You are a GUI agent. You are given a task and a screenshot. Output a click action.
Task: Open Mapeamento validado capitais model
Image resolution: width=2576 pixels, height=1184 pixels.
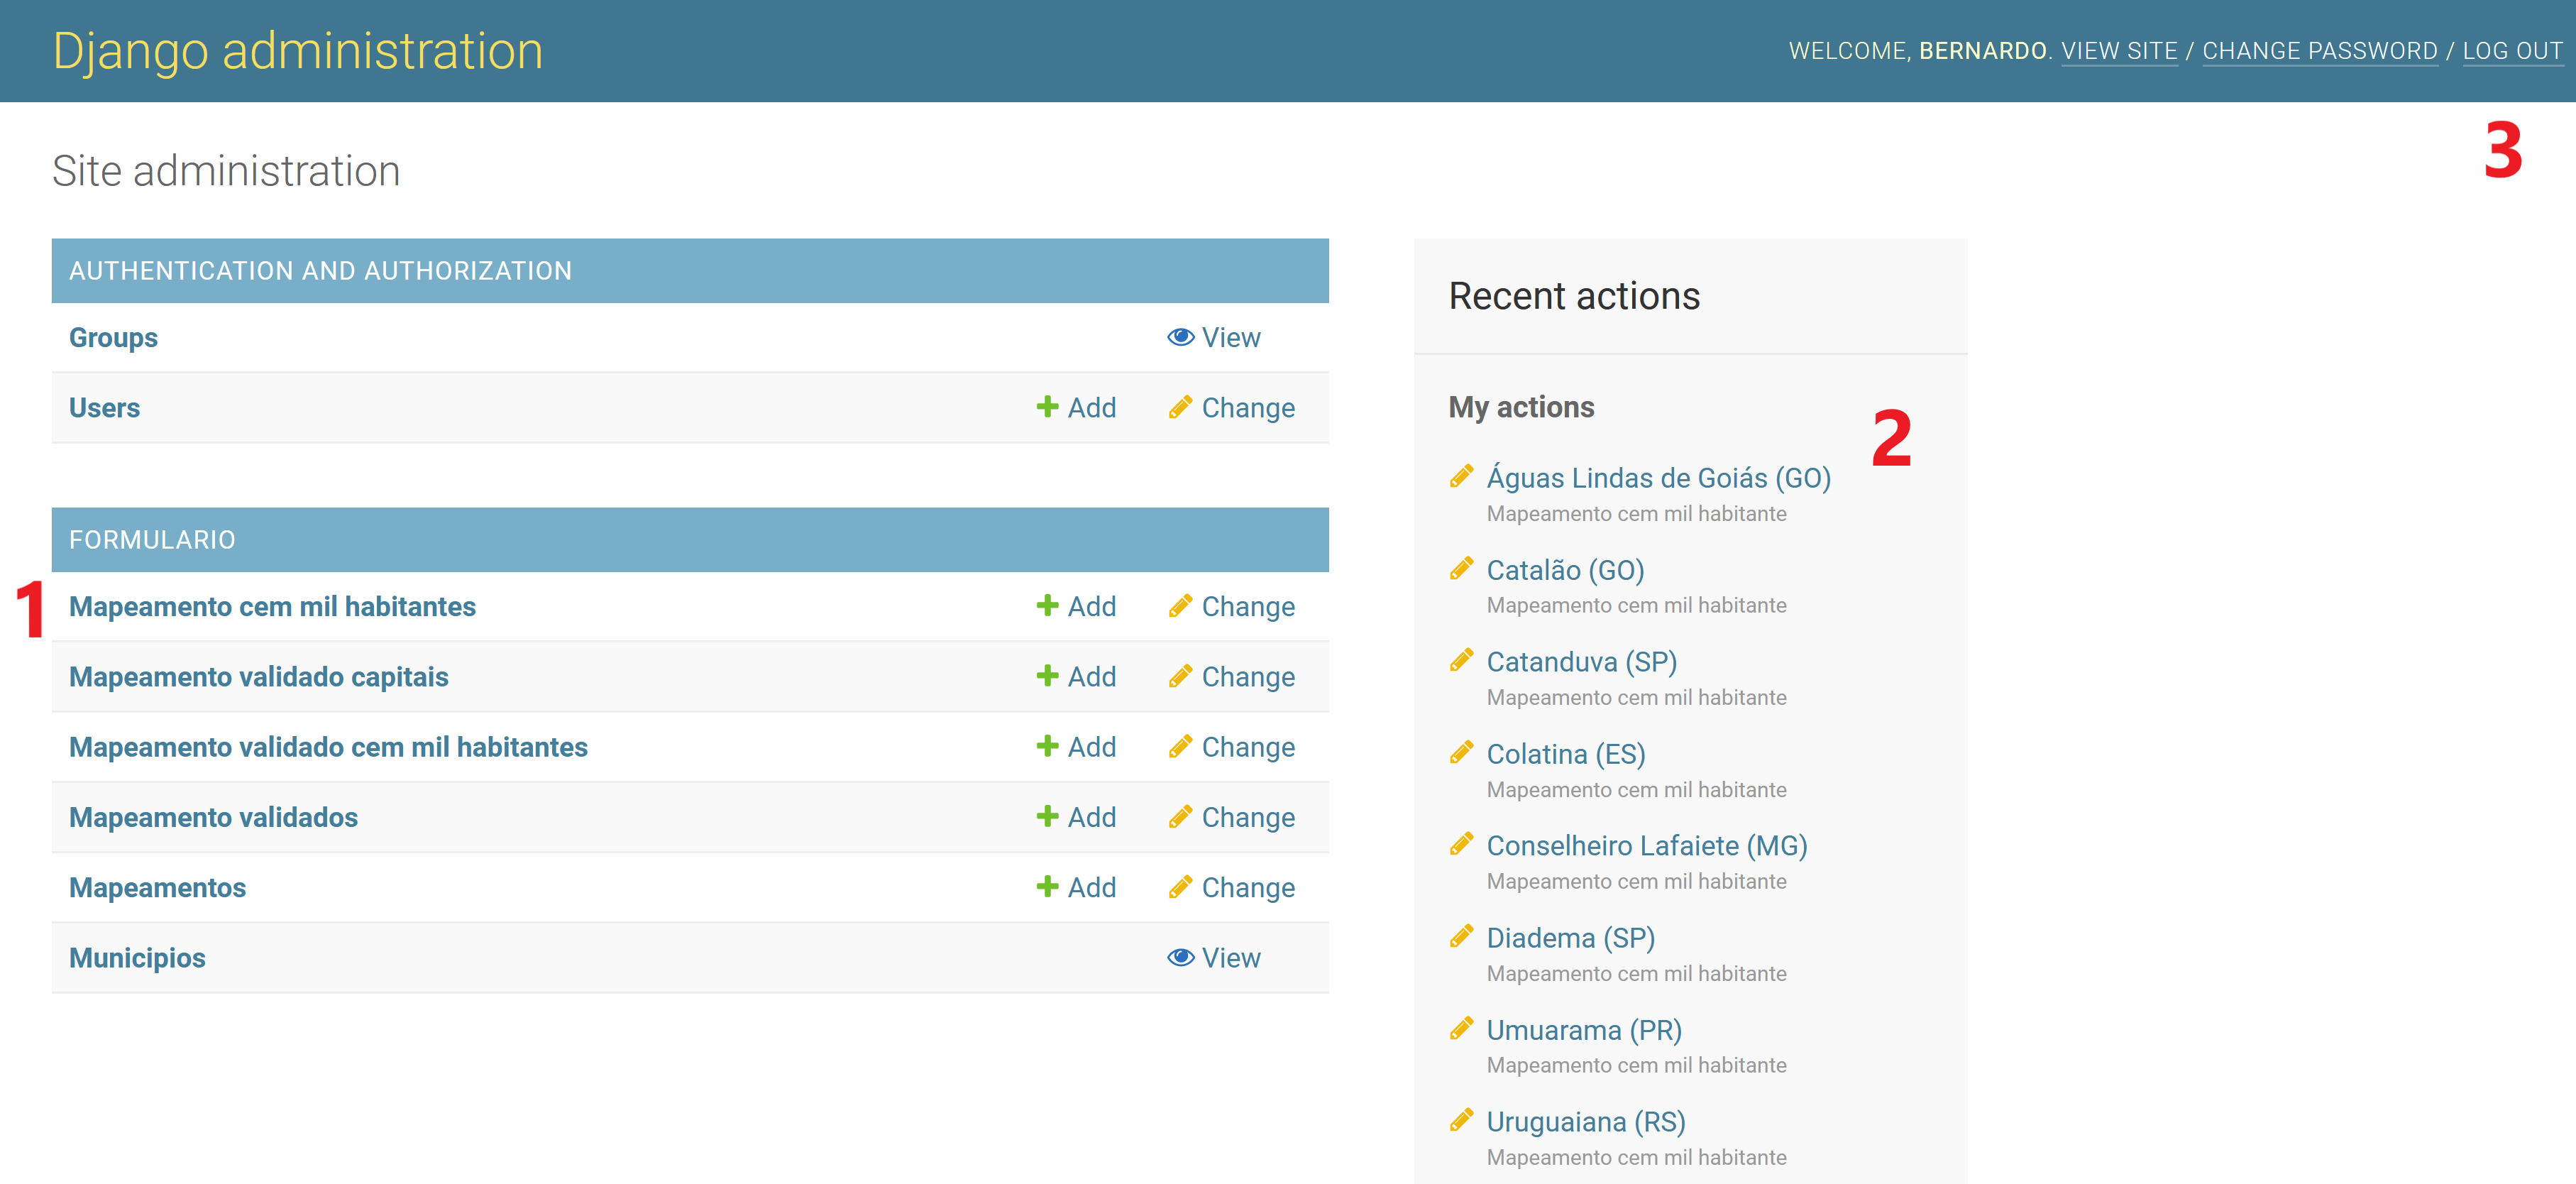pyautogui.click(x=258, y=677)
